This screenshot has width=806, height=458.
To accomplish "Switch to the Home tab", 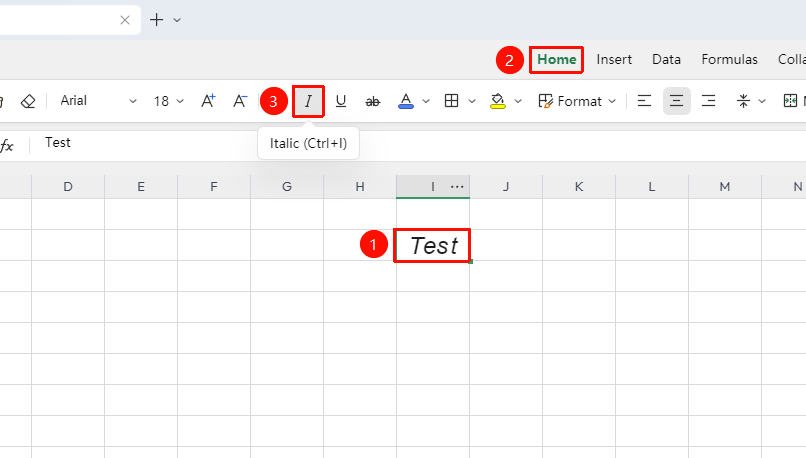I will [556, 60].
